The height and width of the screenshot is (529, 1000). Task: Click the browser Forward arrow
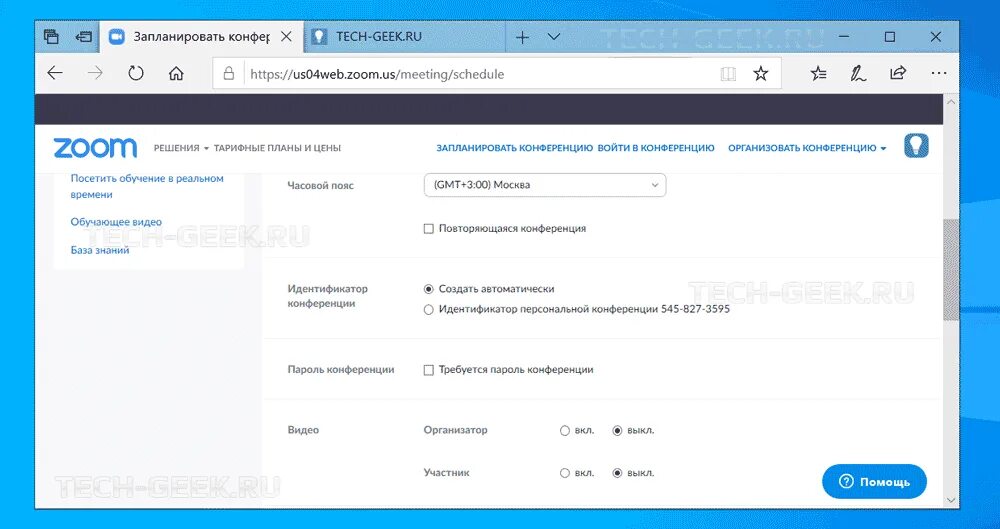coord(95,73)
